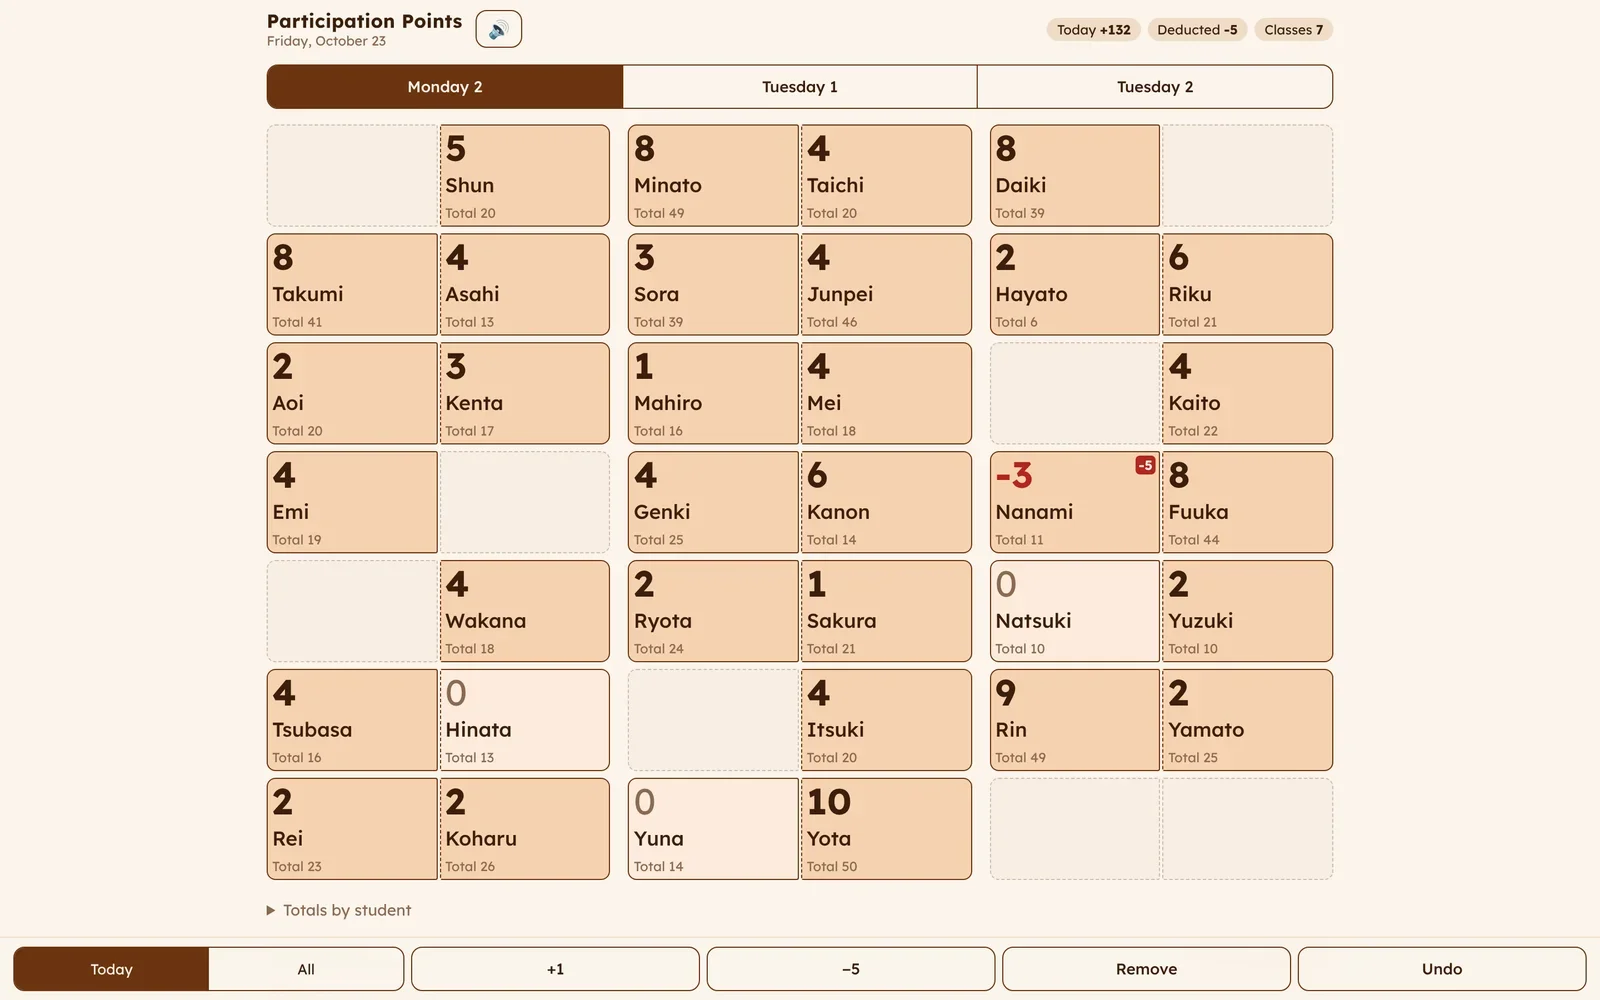Select Rin's seat card

pos(1075,720)
